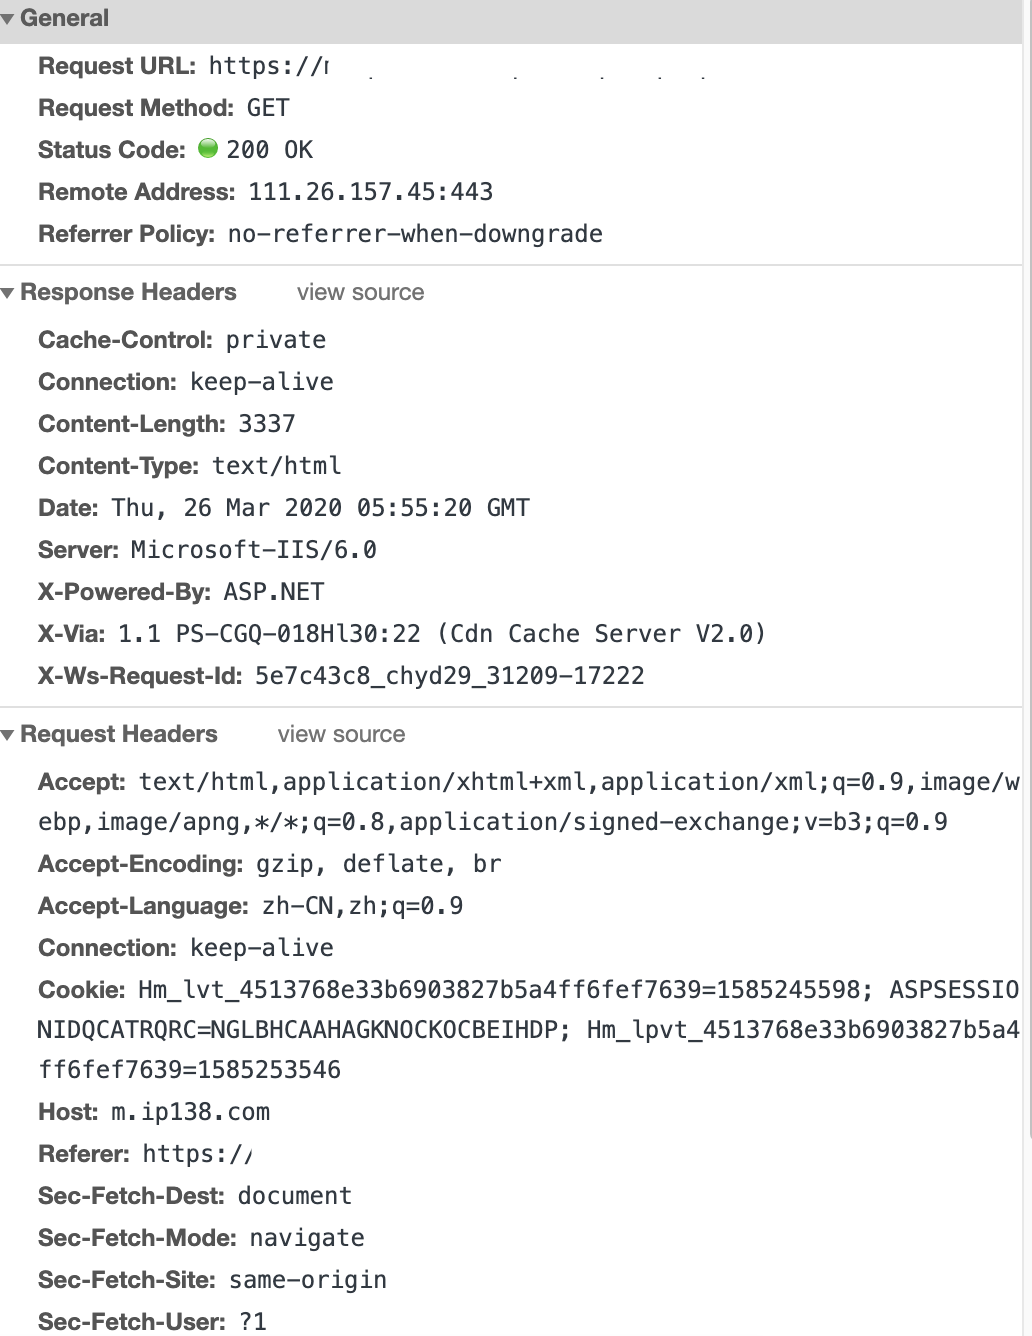The width and height of the screenshot is (1032, 1336).
Task: Select the Sec-Fetch-Mode value navigate
Action: (304, 1237)
